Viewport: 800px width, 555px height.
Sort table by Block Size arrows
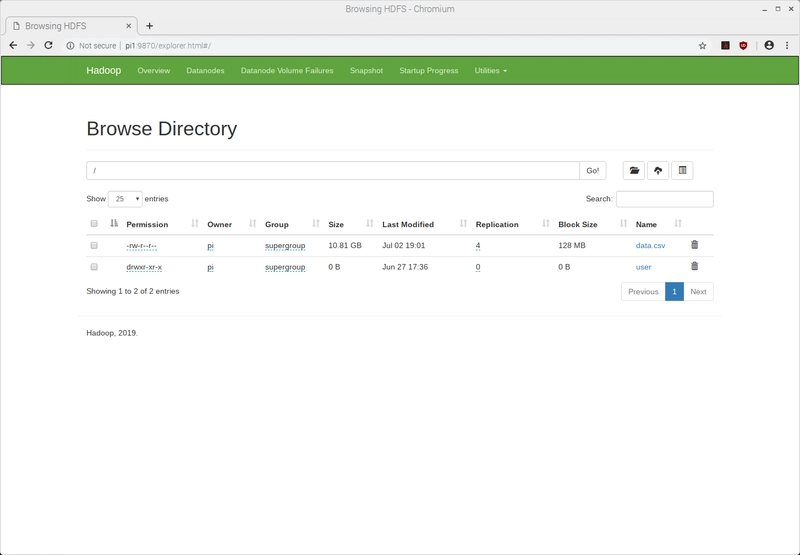click(623, 223)
